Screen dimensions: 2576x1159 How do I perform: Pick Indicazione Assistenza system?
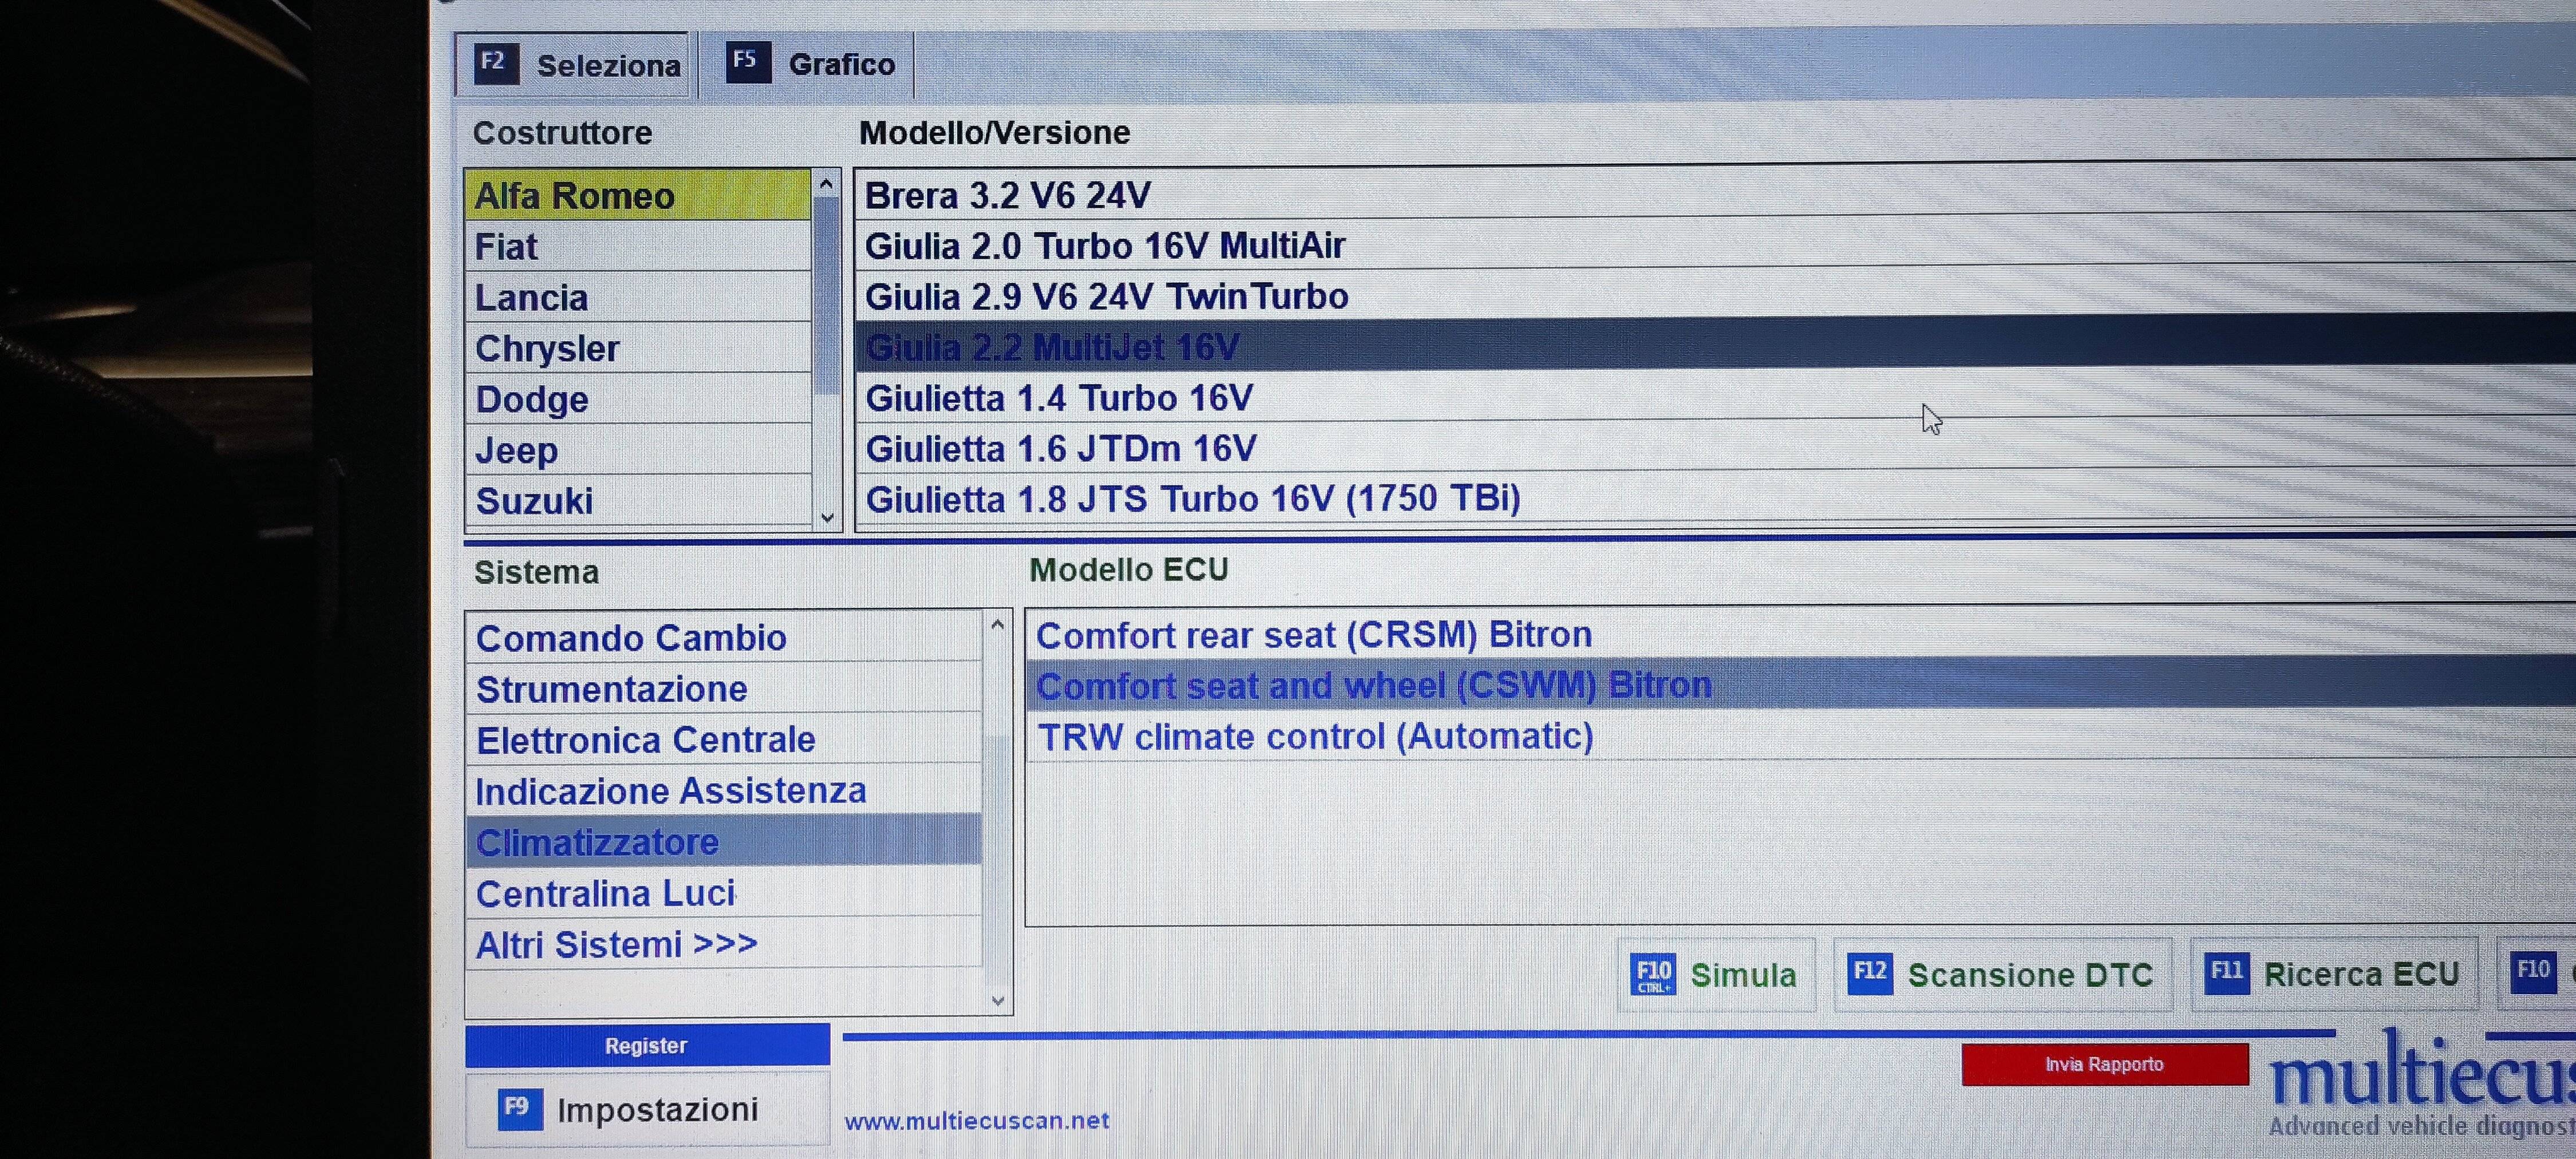(724, 790)
